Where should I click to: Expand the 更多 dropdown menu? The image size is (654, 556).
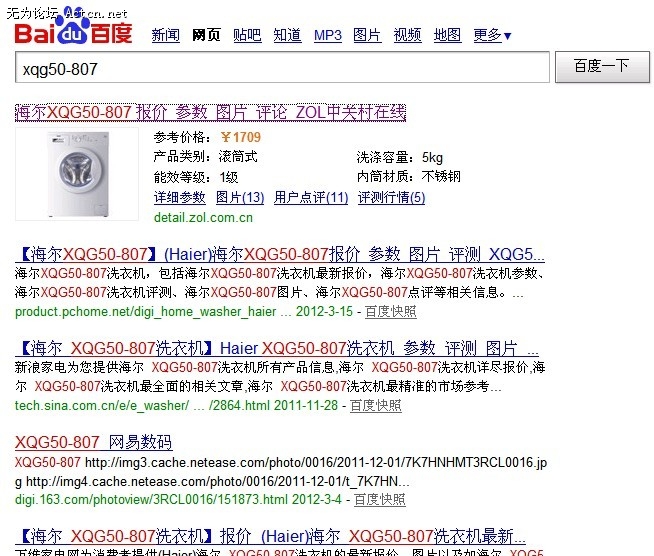[x=491, y=36]
